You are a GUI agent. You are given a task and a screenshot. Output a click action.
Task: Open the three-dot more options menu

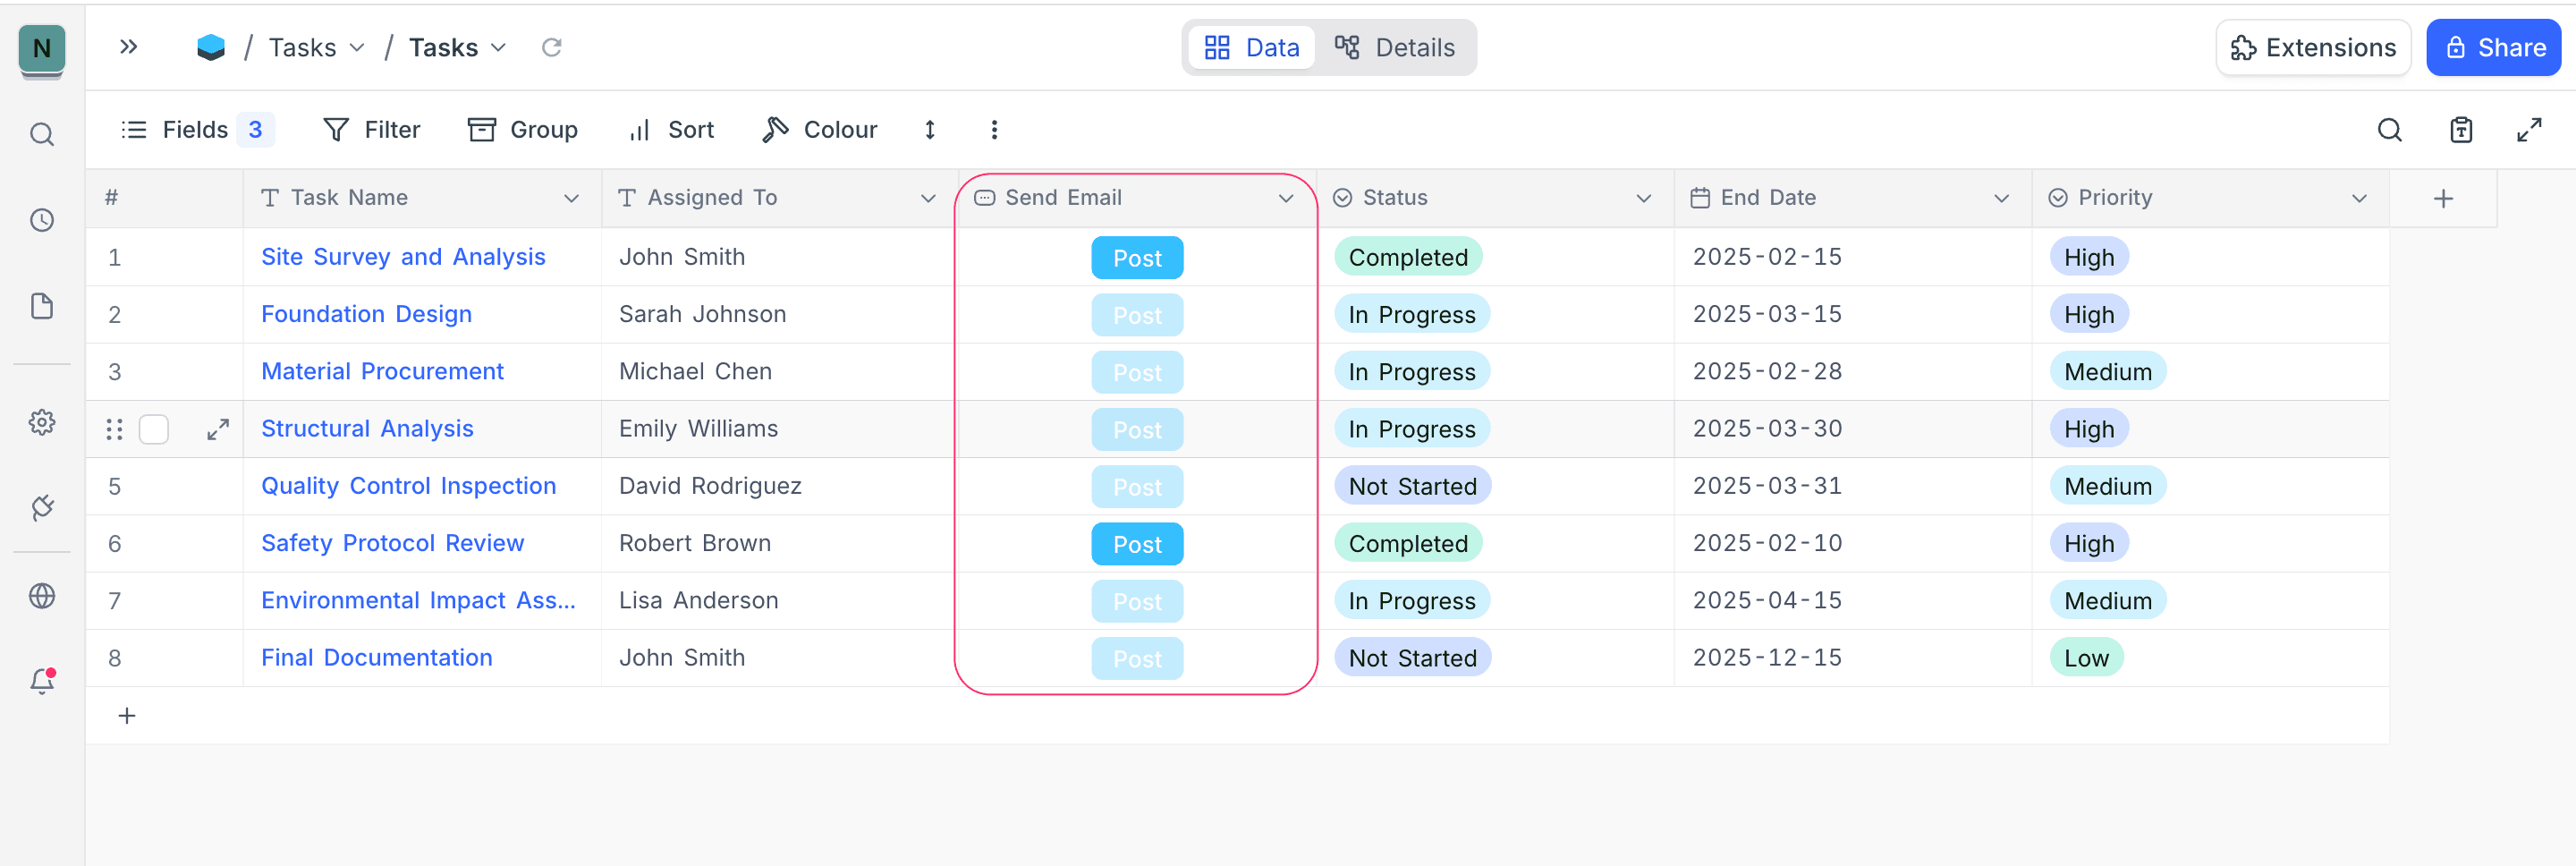click(993, 130)
